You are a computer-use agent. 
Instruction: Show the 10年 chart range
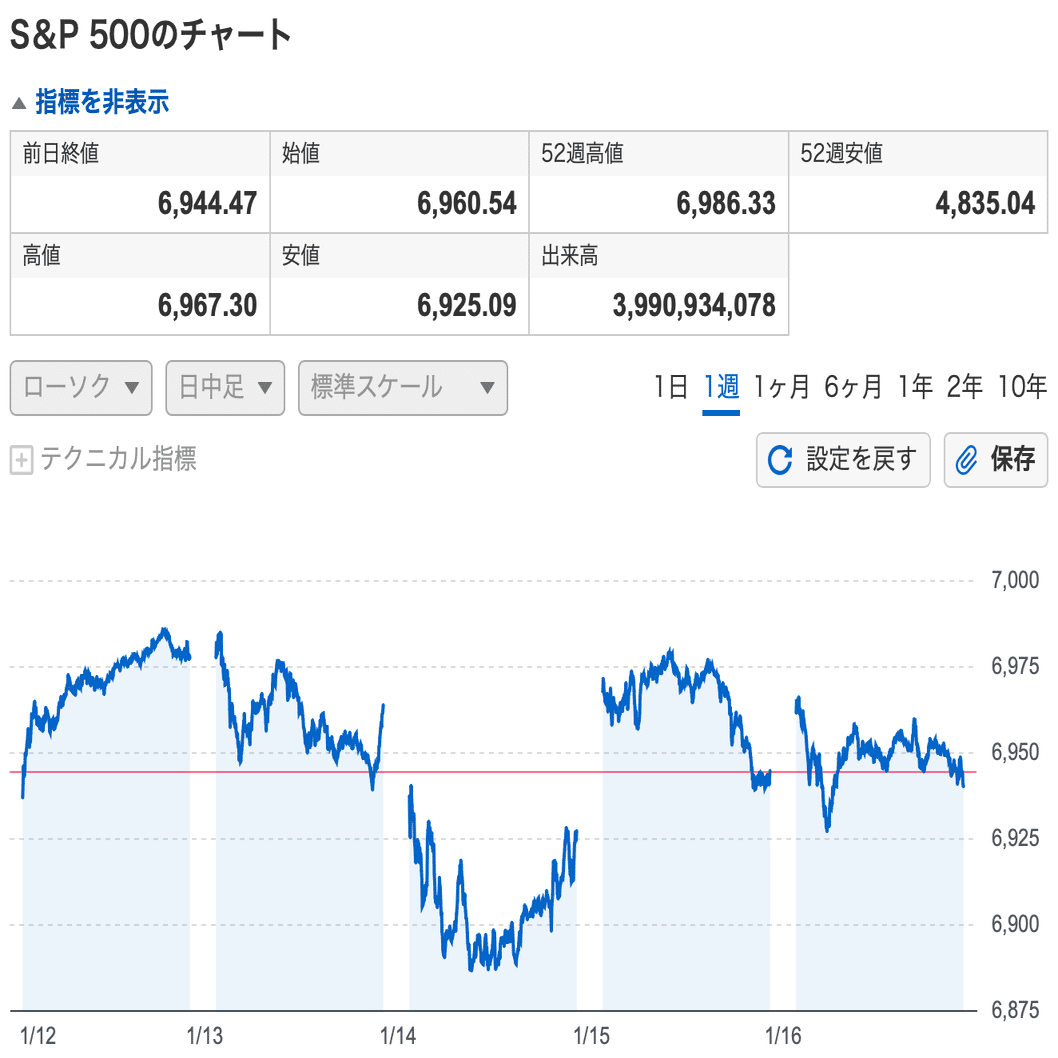click(1022, 387)
